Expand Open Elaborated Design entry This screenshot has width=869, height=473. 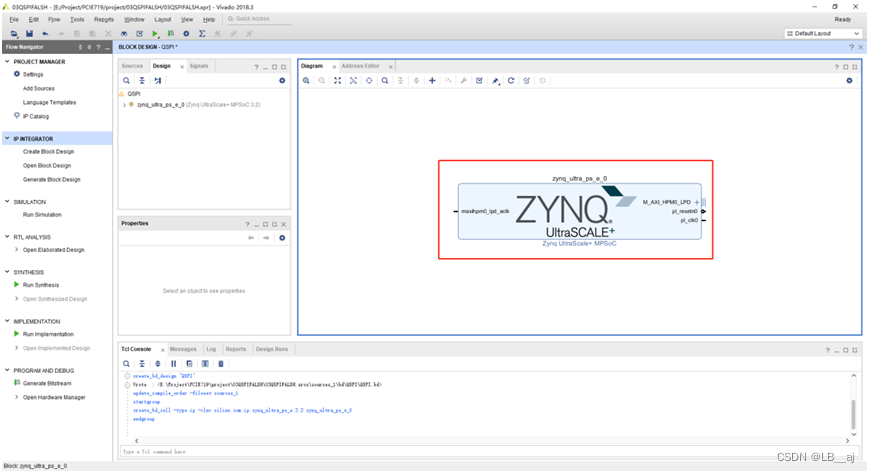coord(17,250)
